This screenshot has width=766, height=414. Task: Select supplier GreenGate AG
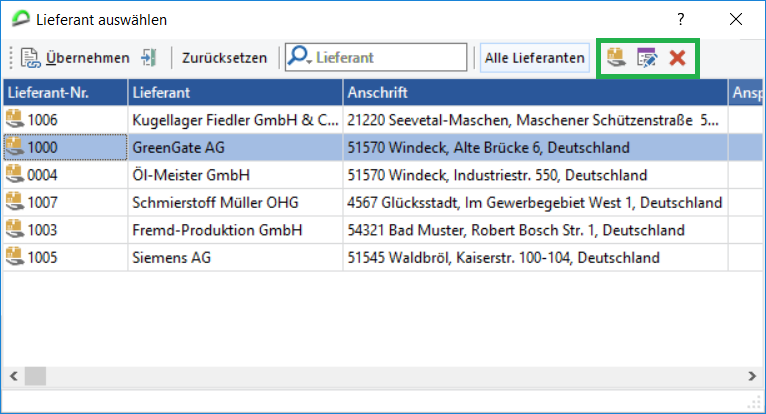[178, 147]
